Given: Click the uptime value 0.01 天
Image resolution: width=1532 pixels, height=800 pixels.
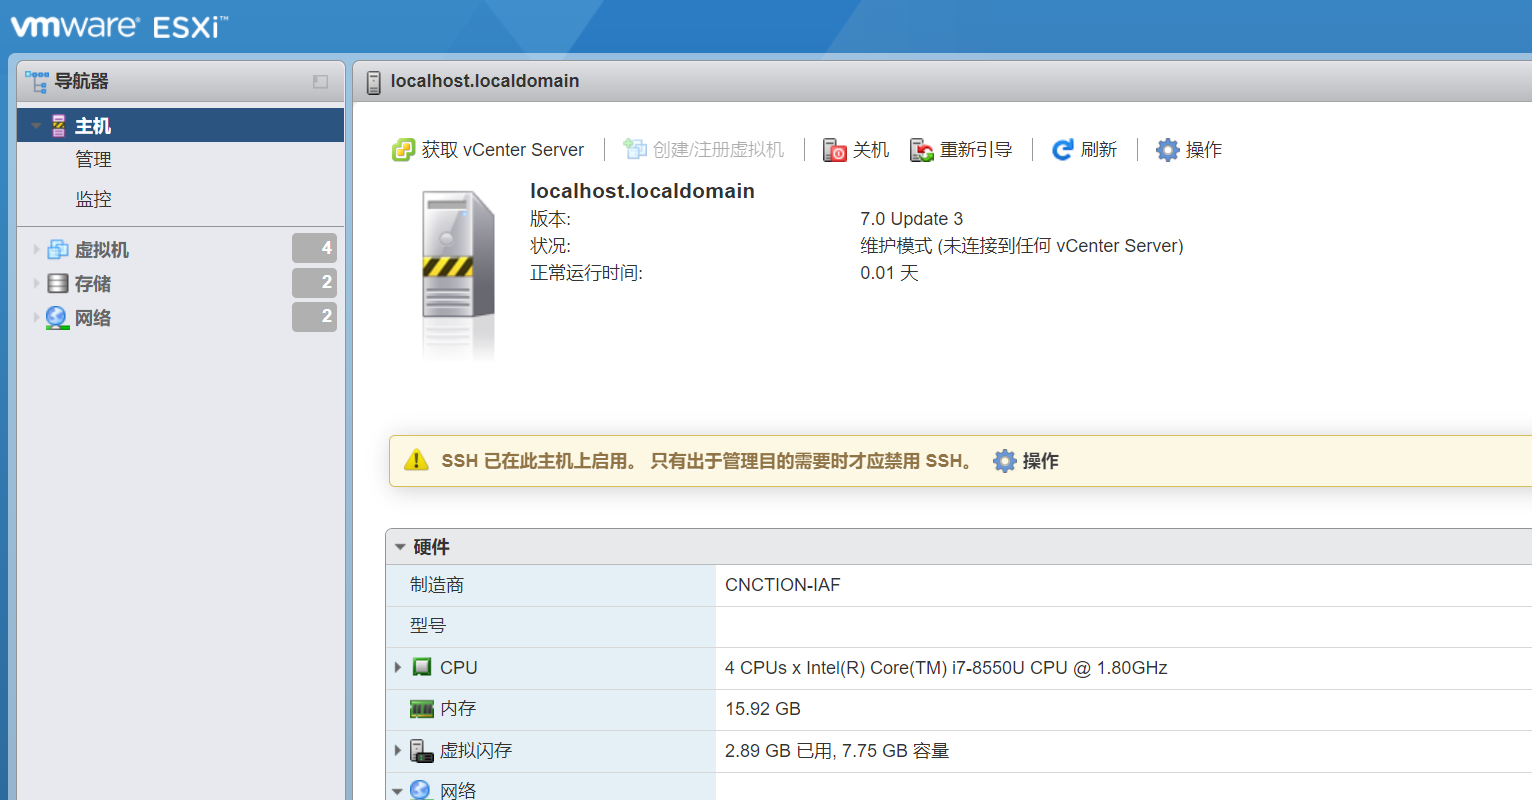Looking at the screenshot, I should click(889, 273).
